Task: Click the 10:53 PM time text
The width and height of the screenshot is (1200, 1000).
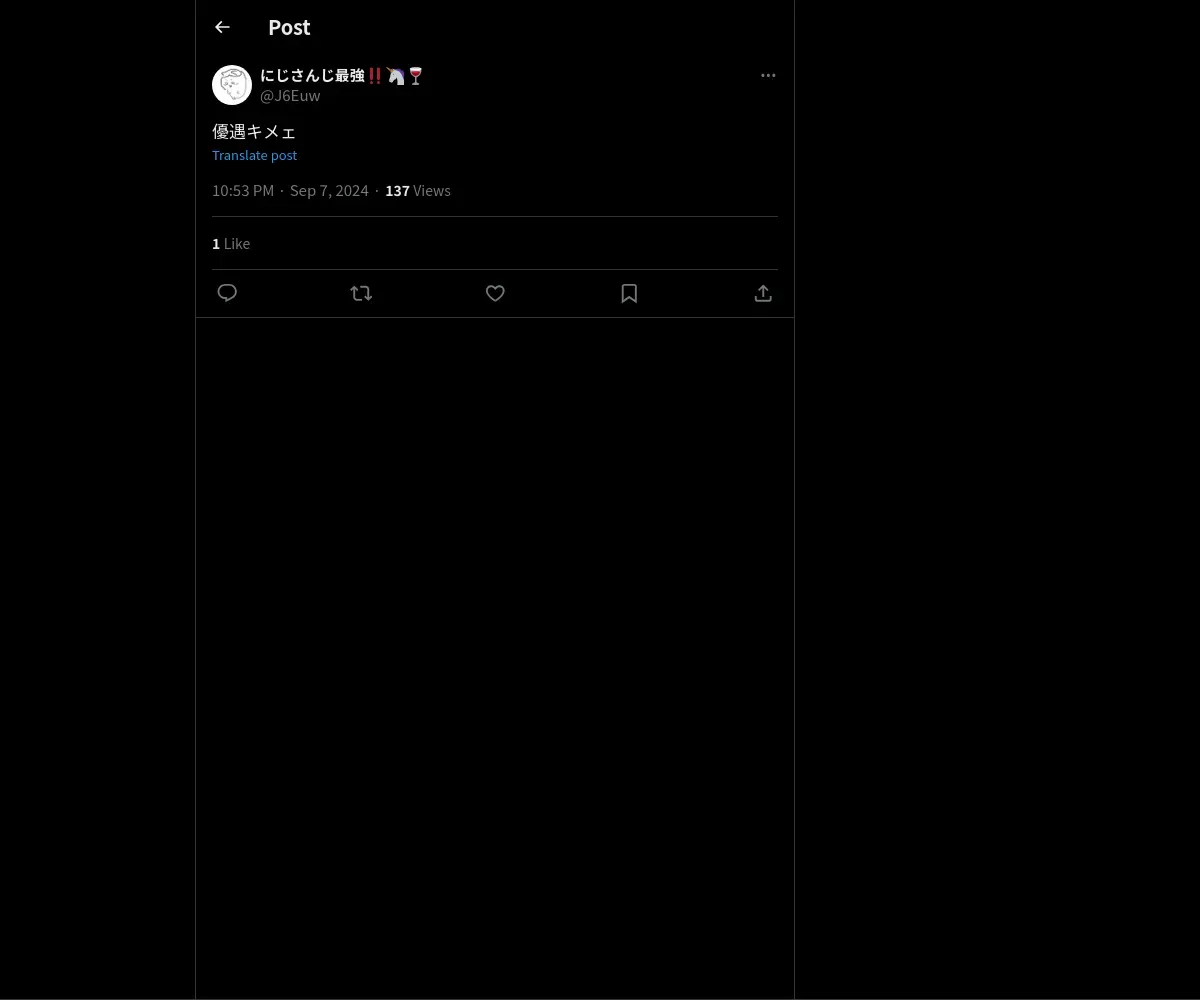Action: coord(243,190)
